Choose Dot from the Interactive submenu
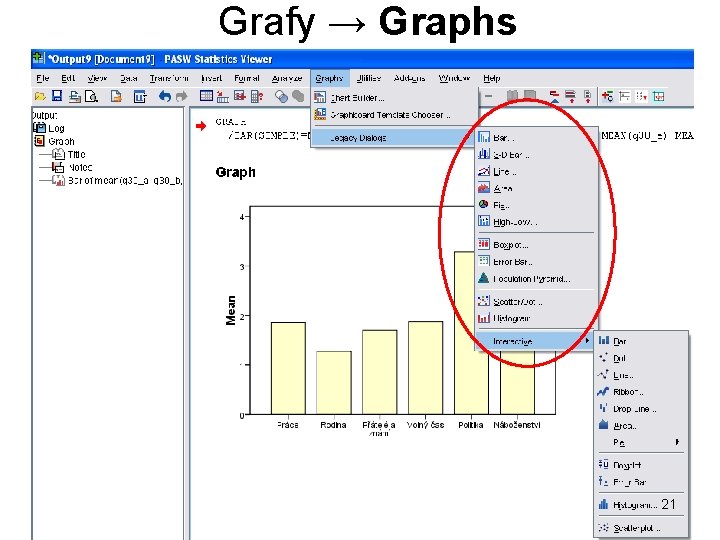Screen dimensions: 720x540 click(x=641, y=358)
